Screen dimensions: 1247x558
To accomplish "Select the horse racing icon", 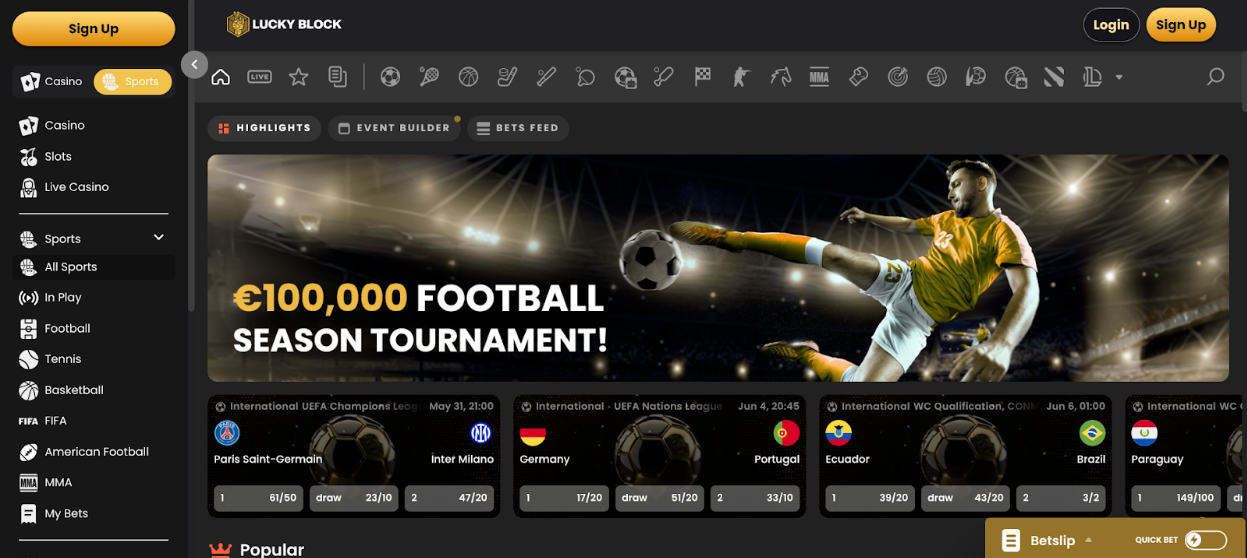I will (780, 77).
